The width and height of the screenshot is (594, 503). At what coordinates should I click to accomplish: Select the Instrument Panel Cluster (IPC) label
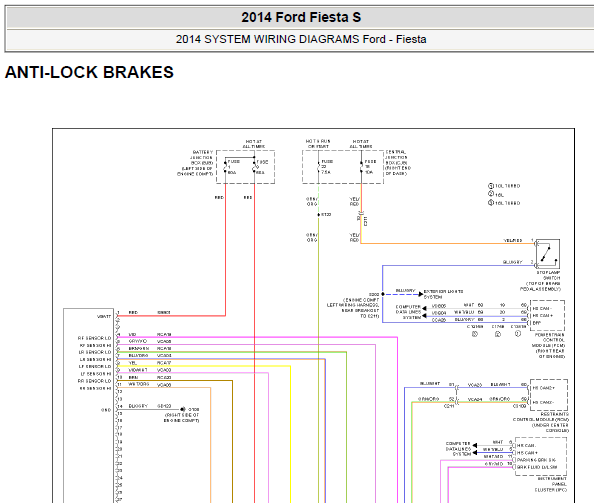(x=551, y=484)
